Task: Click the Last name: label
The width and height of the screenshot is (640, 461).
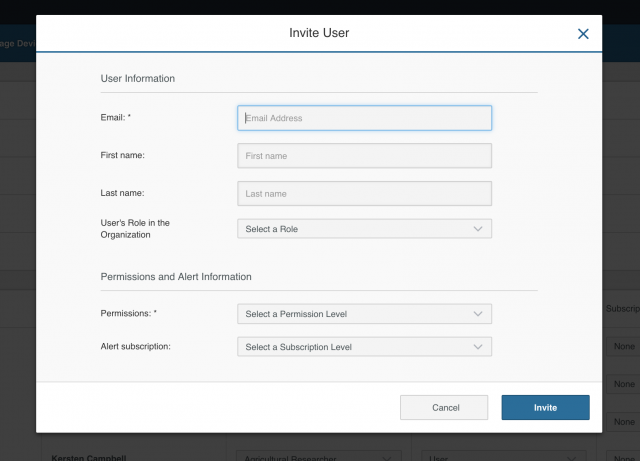Action: point(123,192)
